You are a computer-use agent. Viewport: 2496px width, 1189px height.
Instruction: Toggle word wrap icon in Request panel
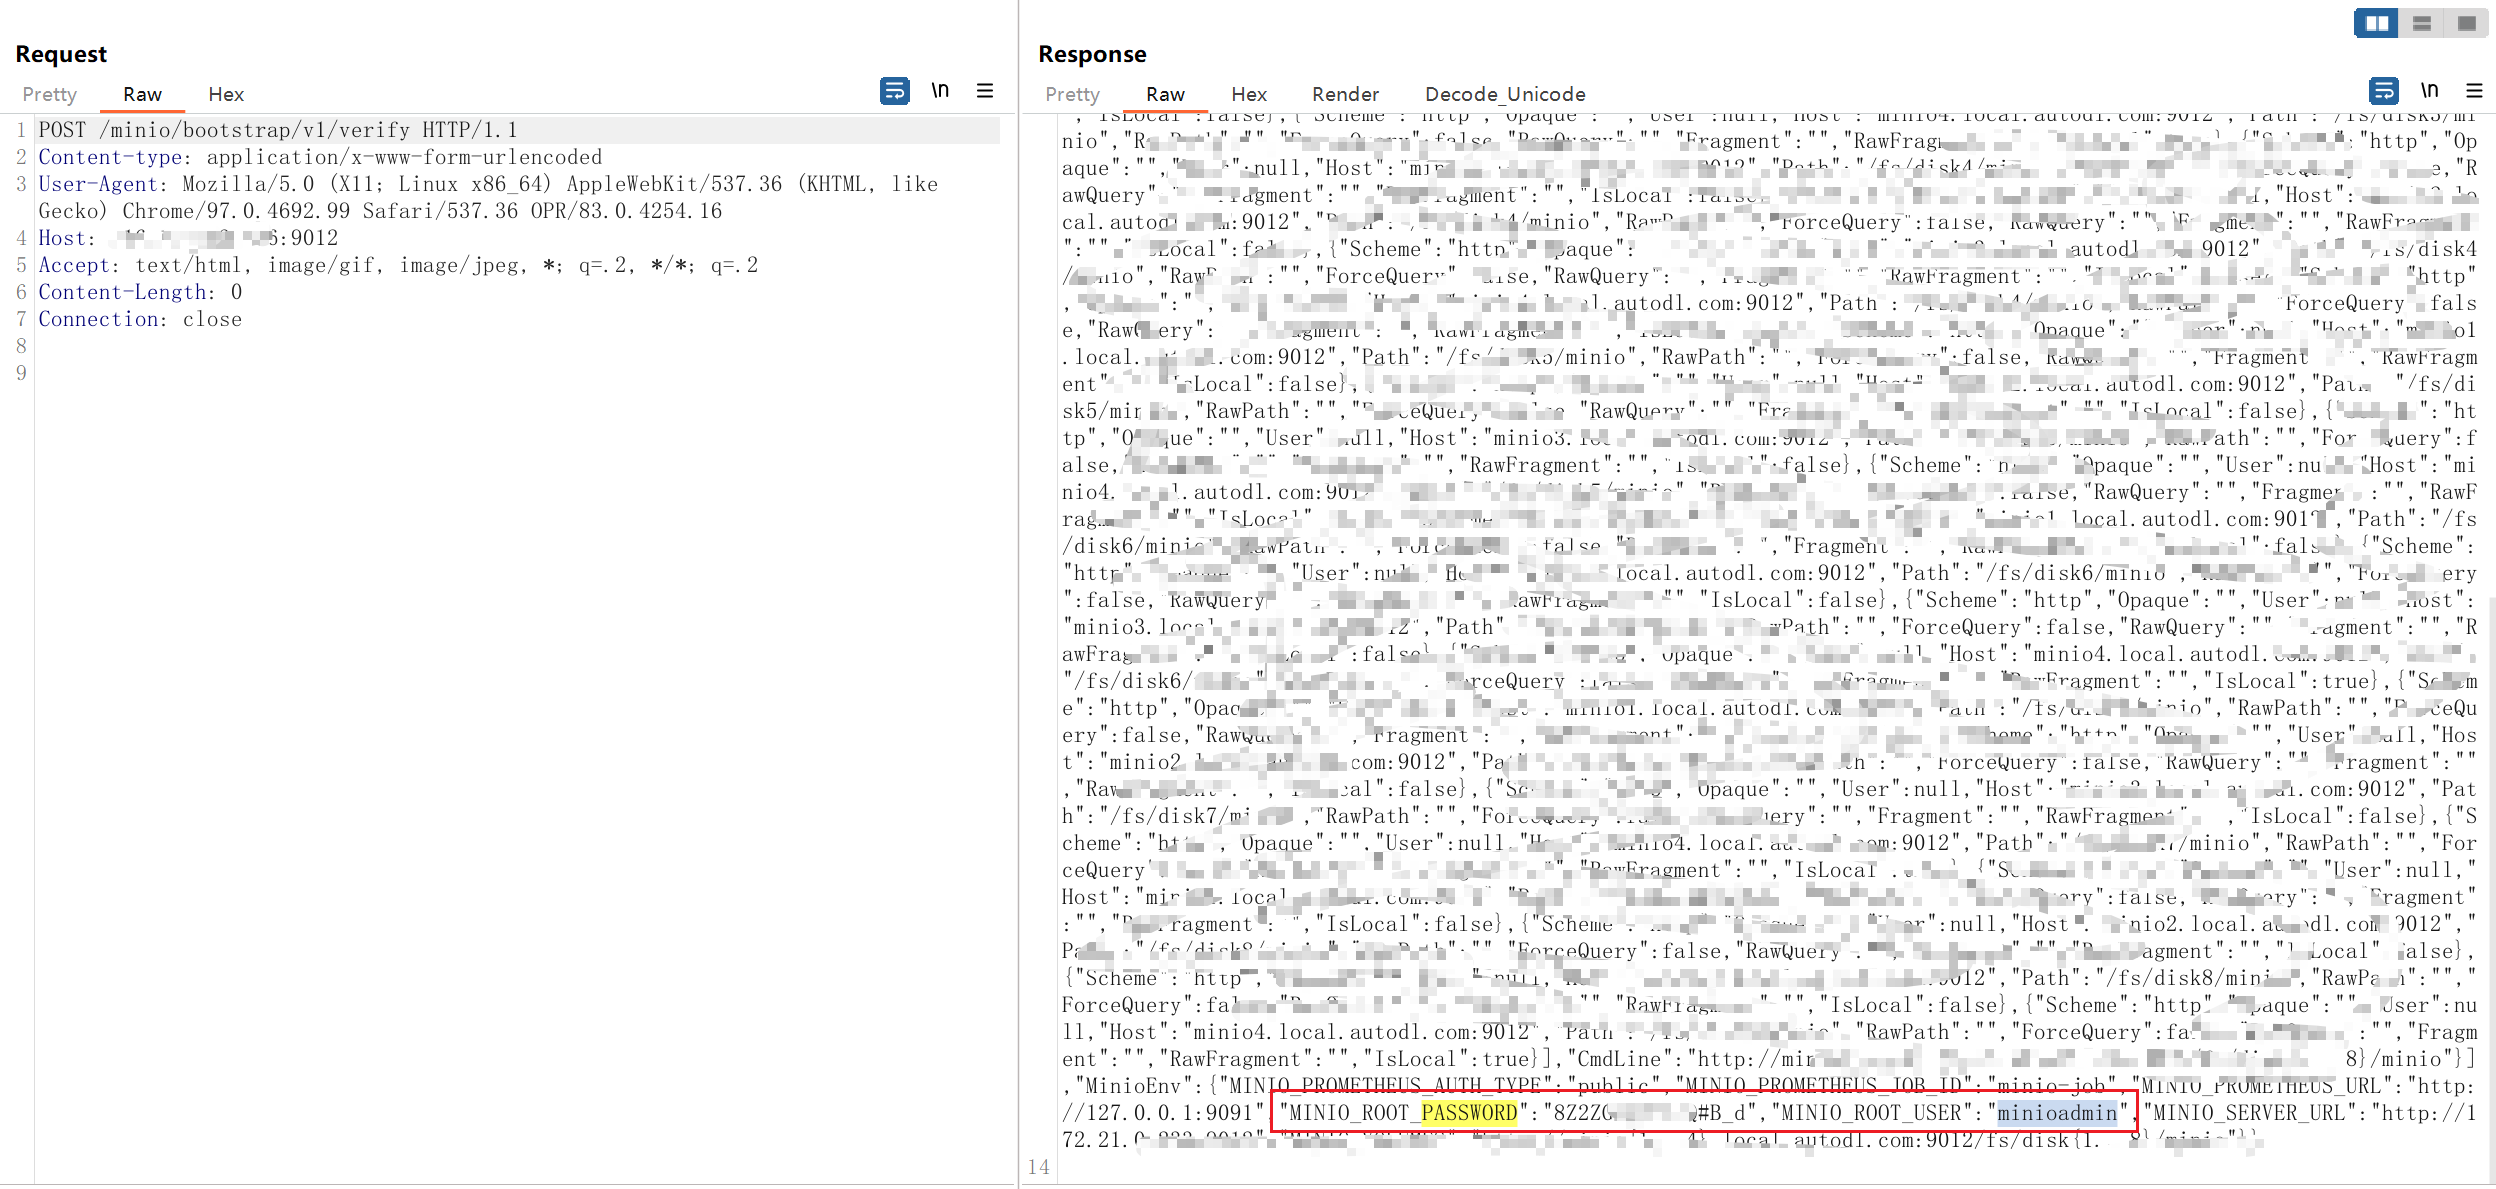click(x=894, y=91)
